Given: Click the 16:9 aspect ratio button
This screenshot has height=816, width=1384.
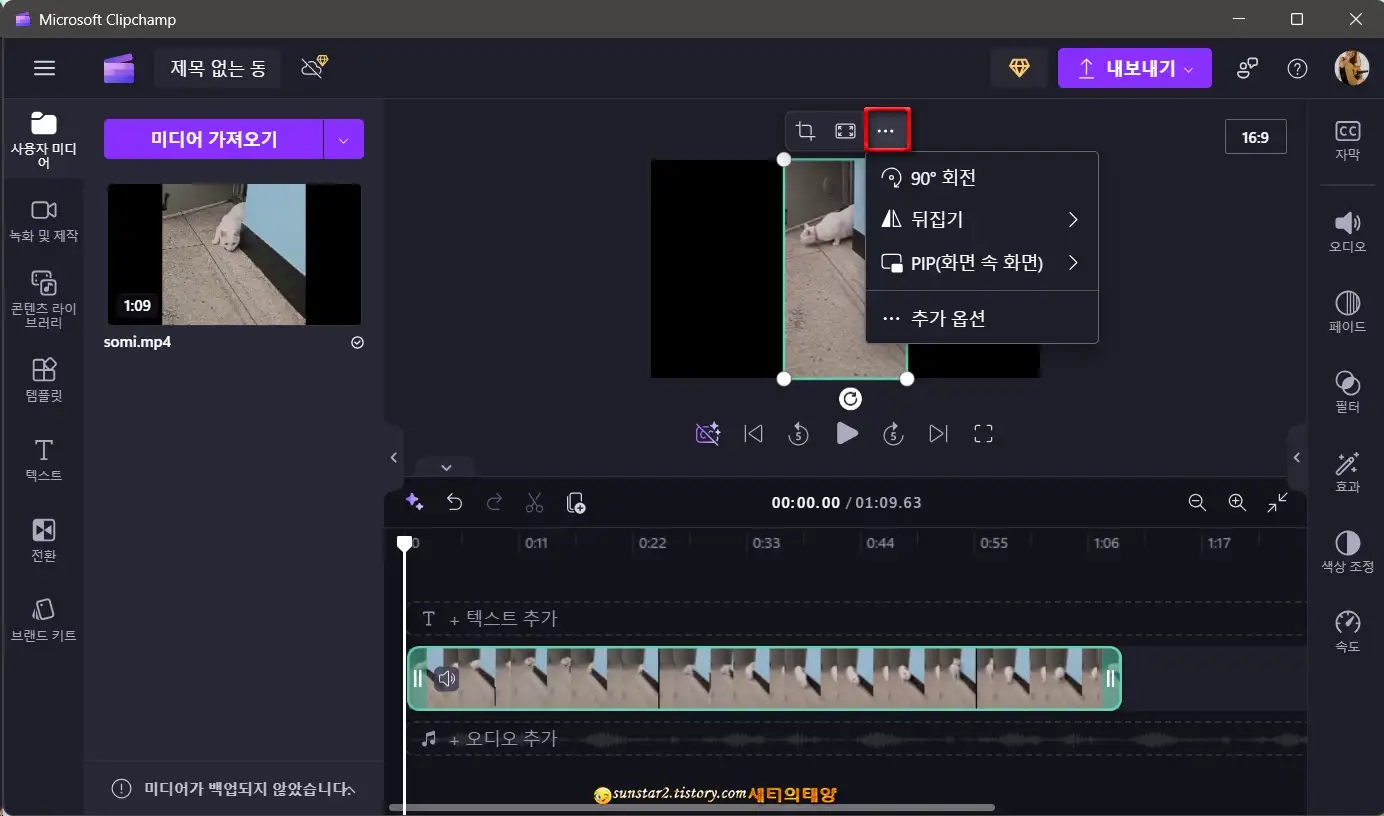Looking at the screenshot, I should (x=1256, y=136).
